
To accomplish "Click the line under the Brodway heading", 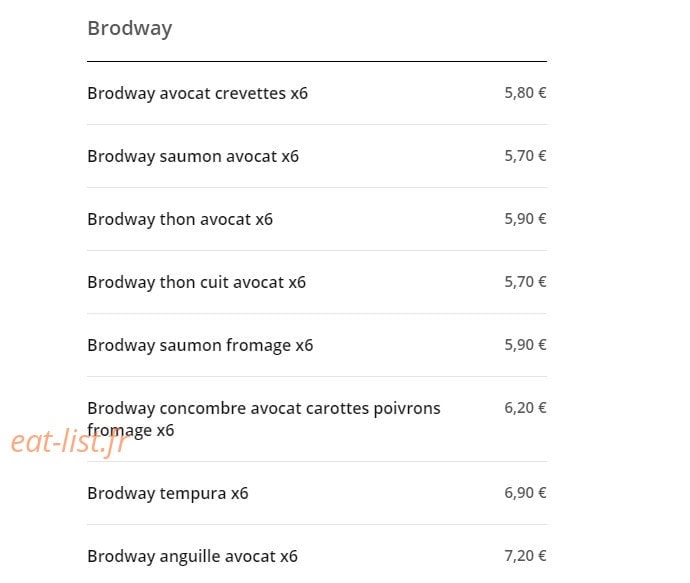I will click(317, 62).
